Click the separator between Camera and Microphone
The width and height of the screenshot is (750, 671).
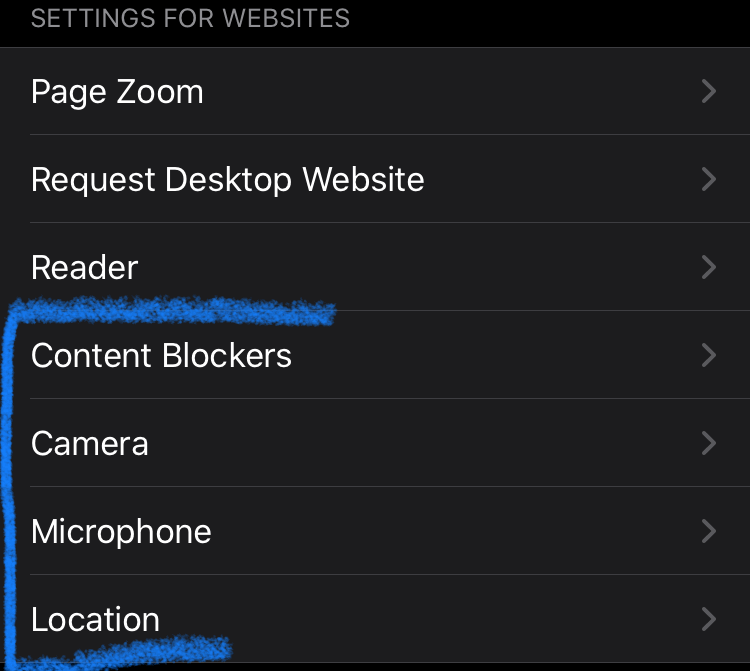(390, 487)
